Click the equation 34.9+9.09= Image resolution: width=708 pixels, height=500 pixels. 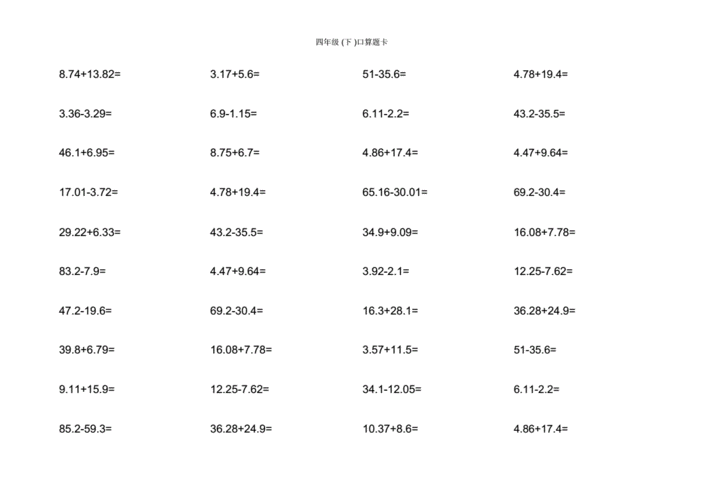coord(390,232)
